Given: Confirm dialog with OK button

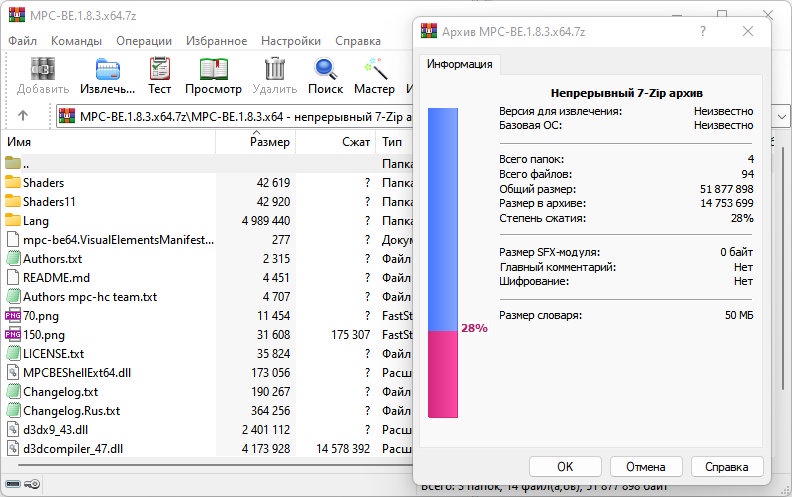Looking at the screenshot, I should [565, 467].
